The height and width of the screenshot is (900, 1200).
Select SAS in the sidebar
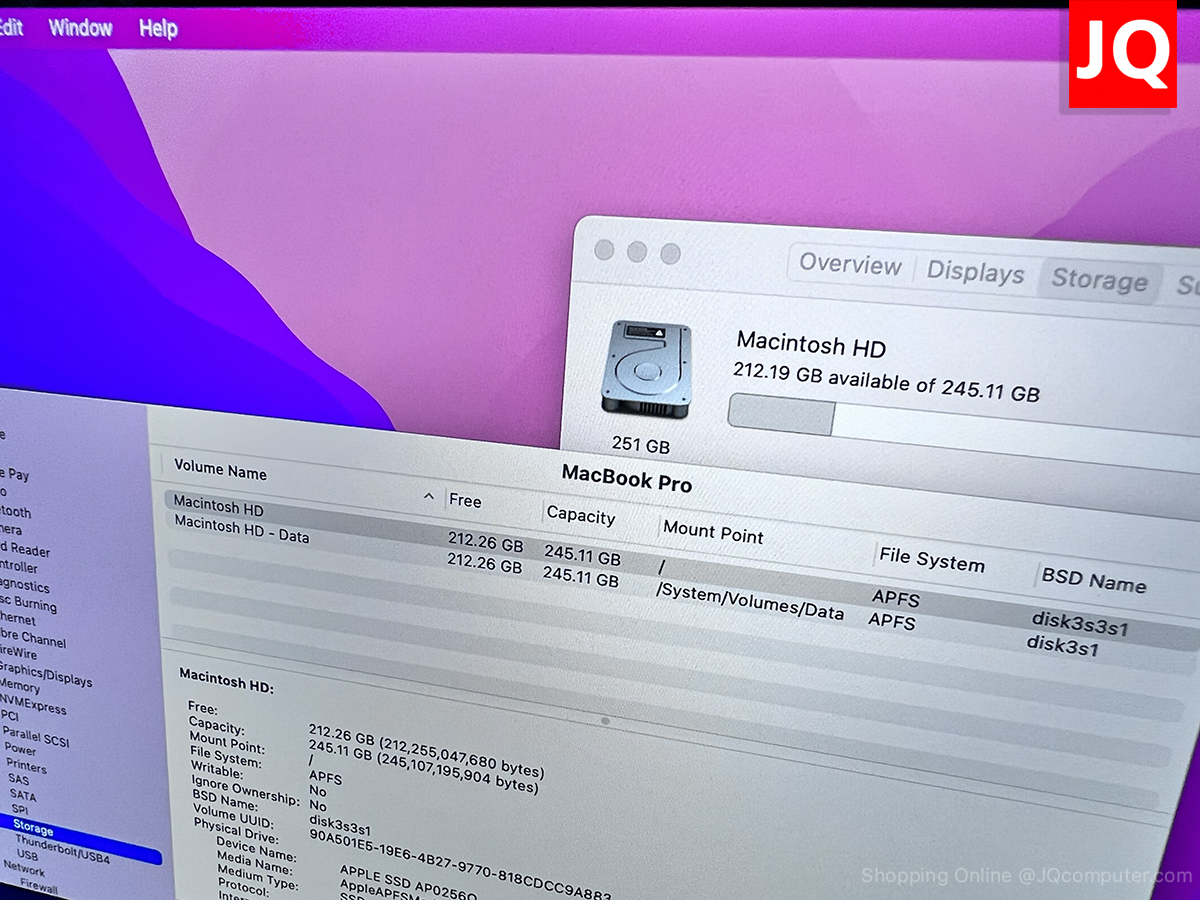(x=19, y=779)
